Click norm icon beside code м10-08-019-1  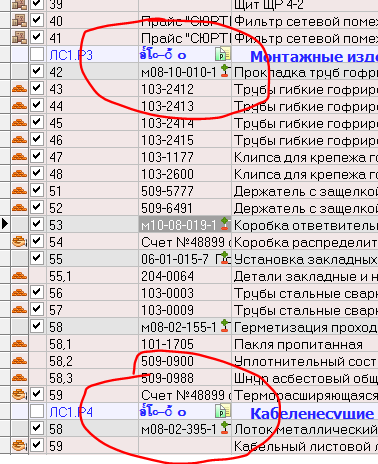tap(226, 224)
